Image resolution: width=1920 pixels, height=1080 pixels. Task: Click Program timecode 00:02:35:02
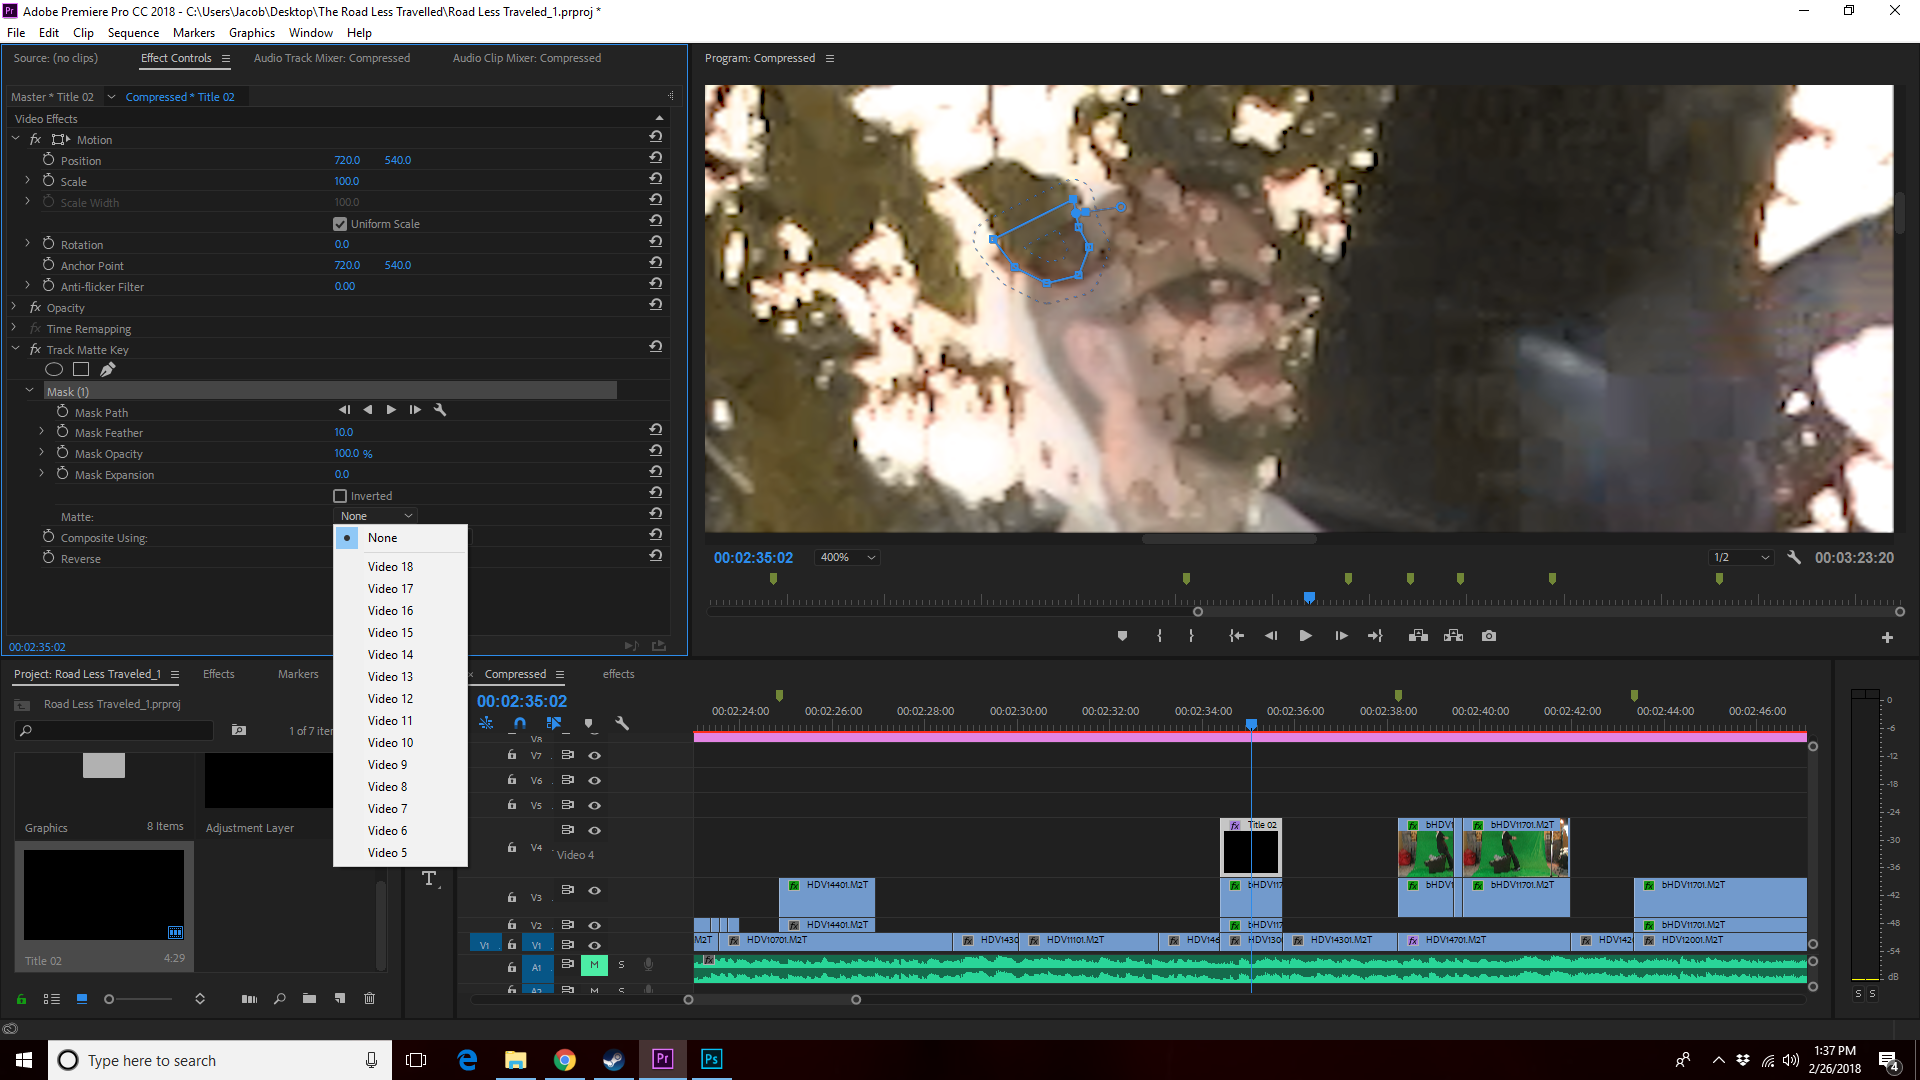[x=753, y=558]
